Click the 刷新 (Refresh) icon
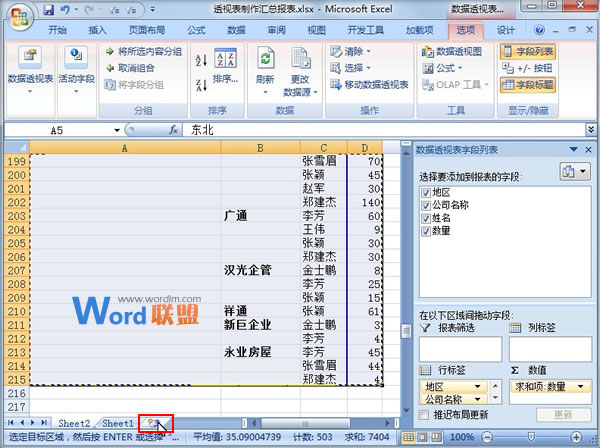The height and width of the screenshot is (448, 600). pos(265,57)
